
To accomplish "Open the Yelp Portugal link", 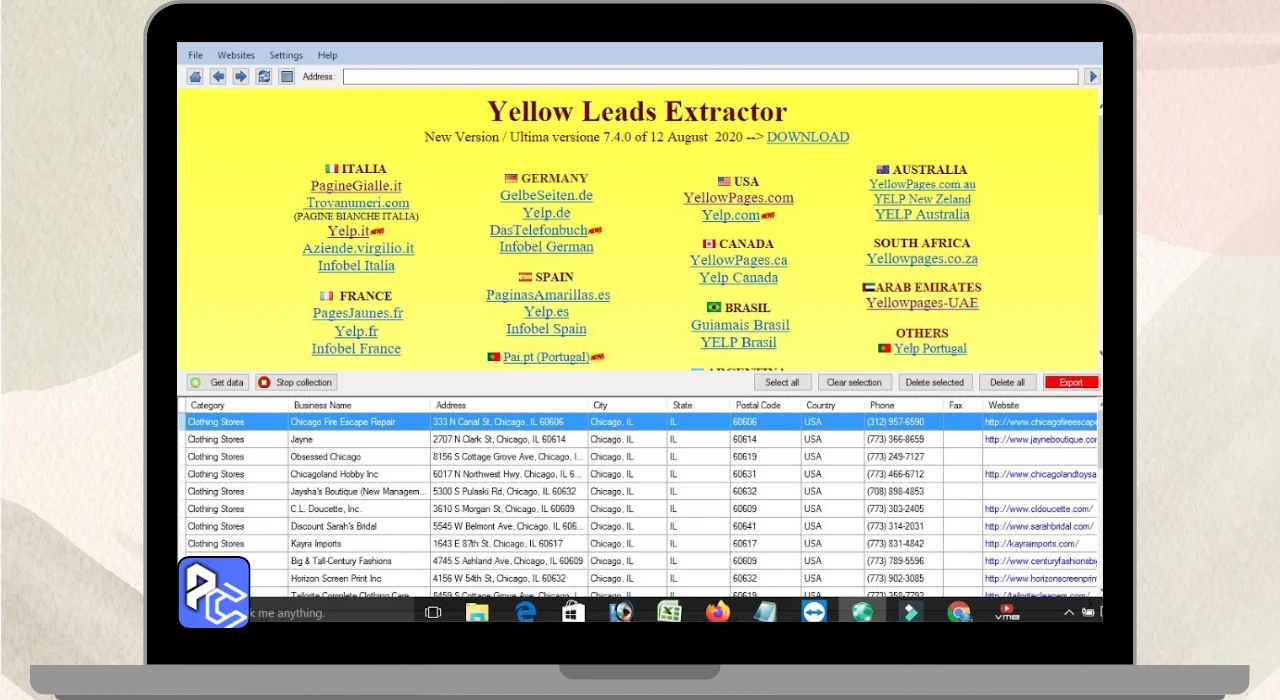I will click(930, 348).
